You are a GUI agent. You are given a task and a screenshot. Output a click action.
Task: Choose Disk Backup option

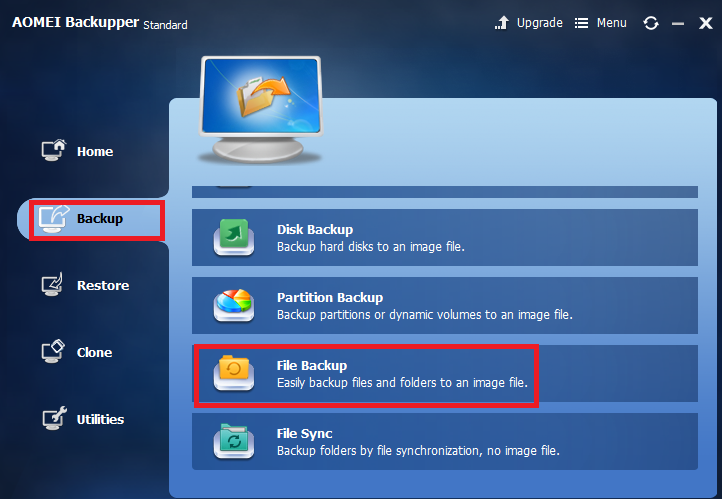click(445, 238)
